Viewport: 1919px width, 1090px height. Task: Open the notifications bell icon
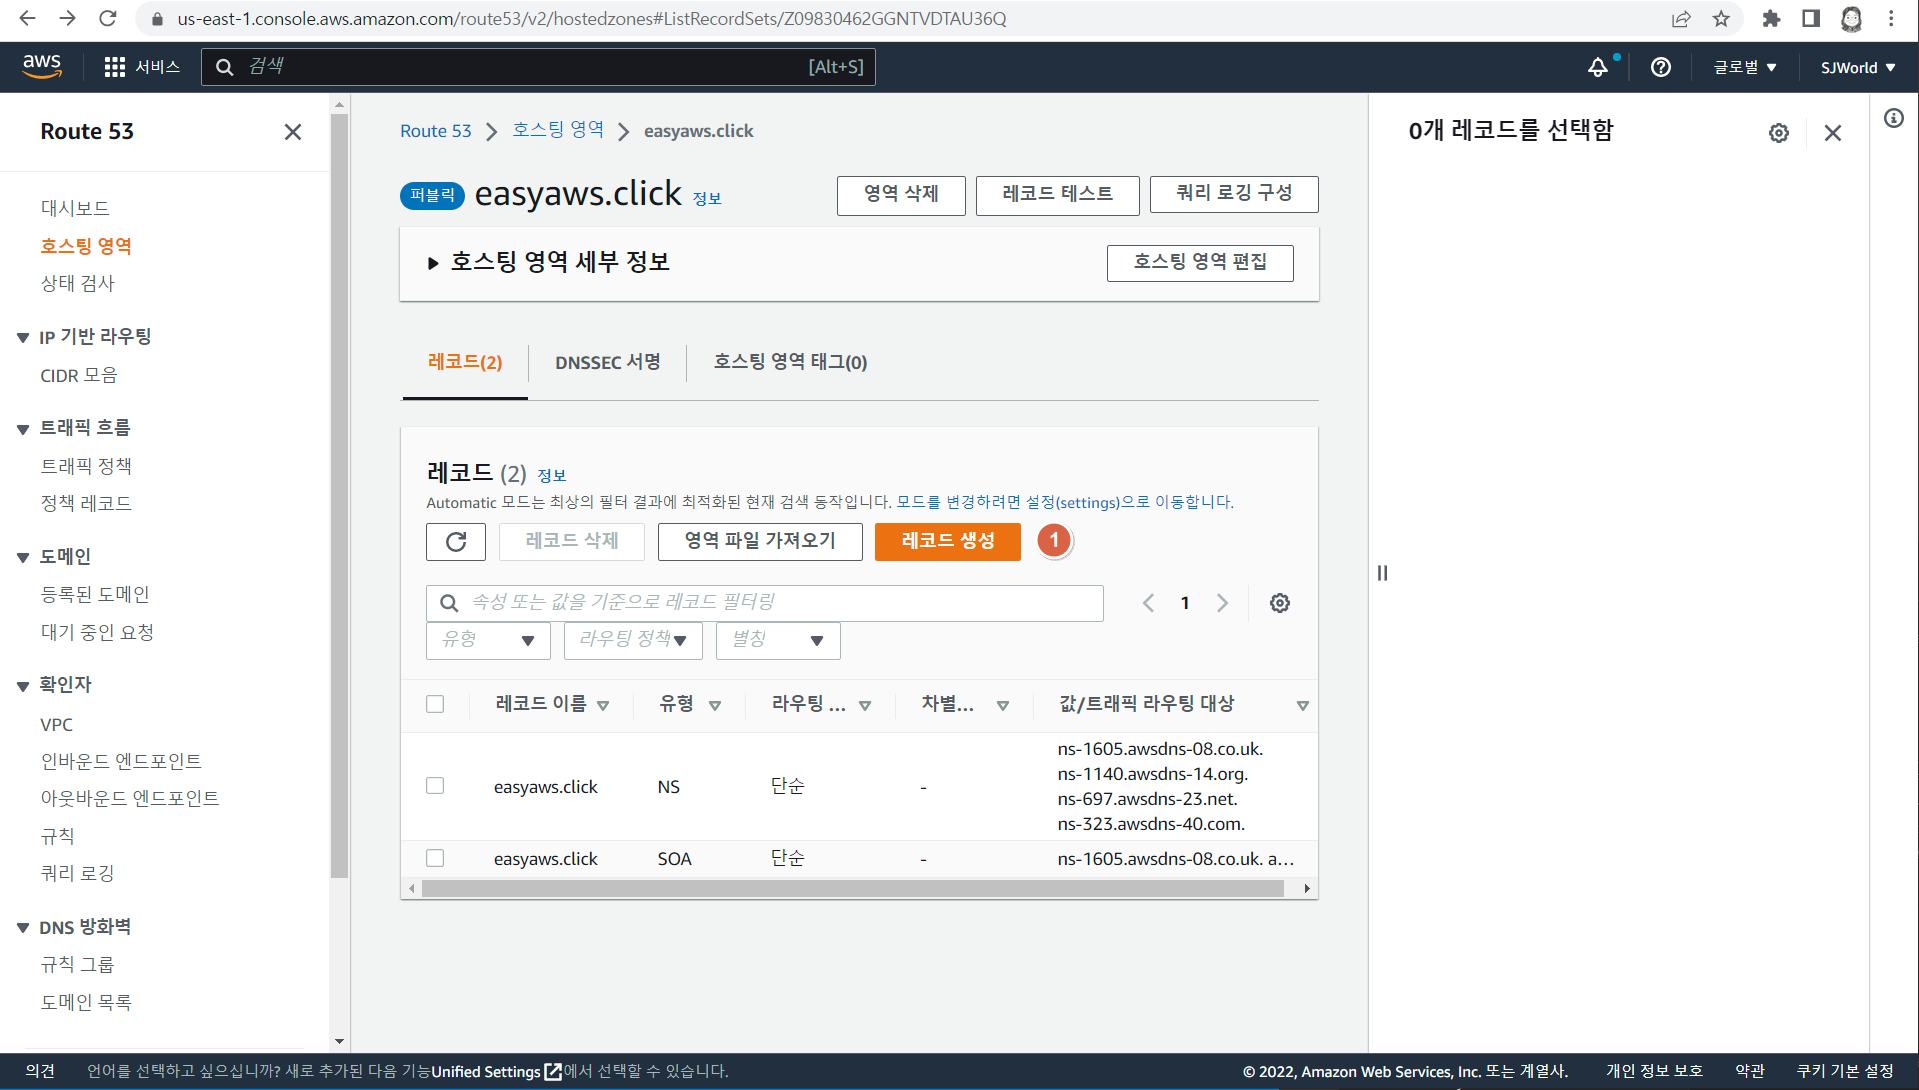pyautogui.click(x=1598, y=67)
